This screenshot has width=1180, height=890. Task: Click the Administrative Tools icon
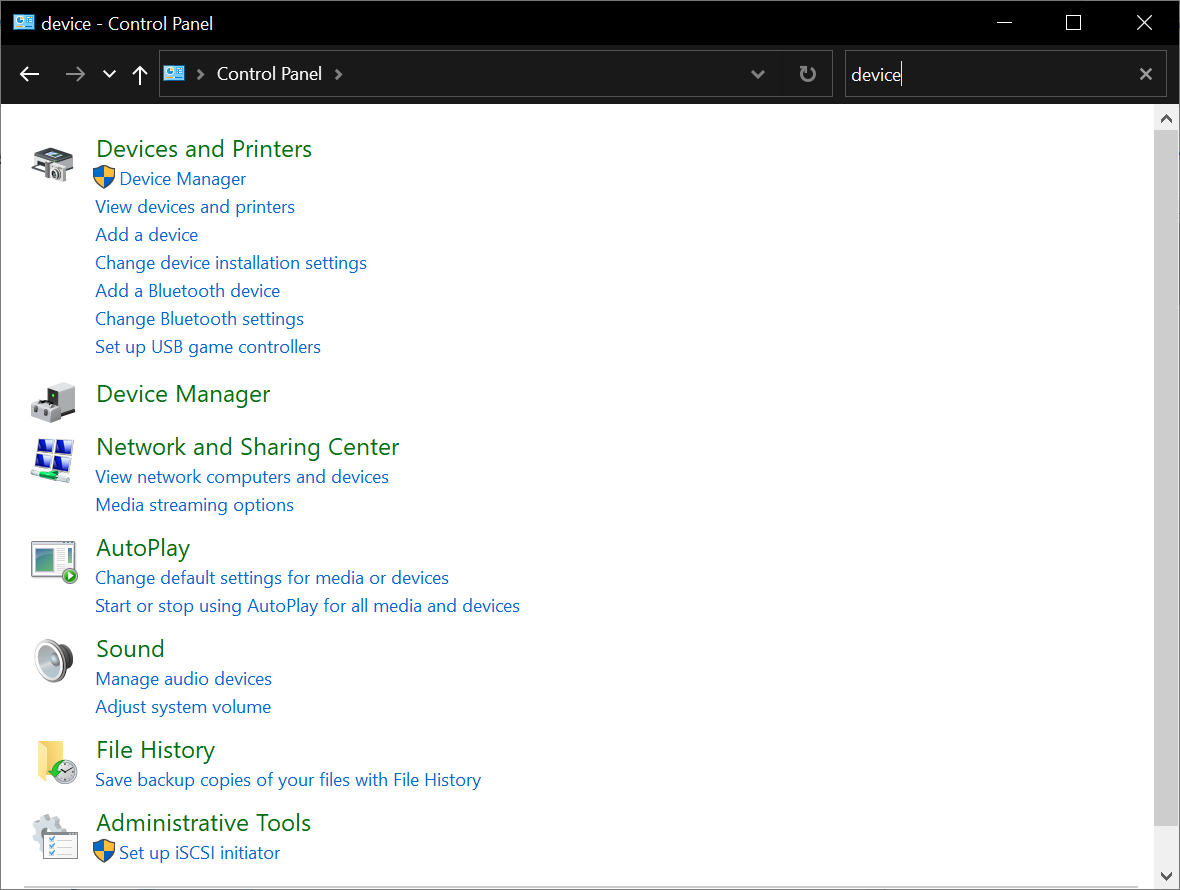click(55, 836)
